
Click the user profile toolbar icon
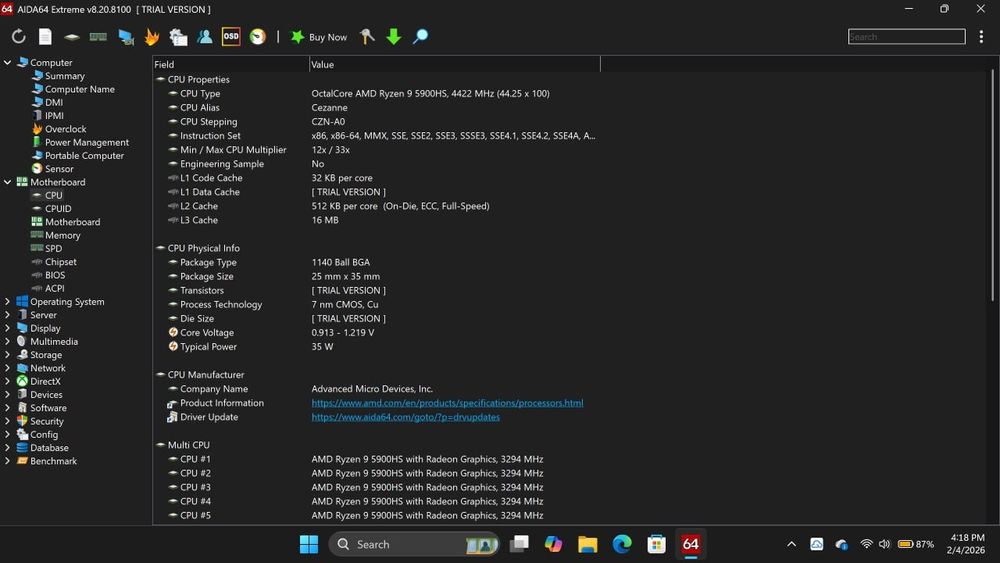205,37
